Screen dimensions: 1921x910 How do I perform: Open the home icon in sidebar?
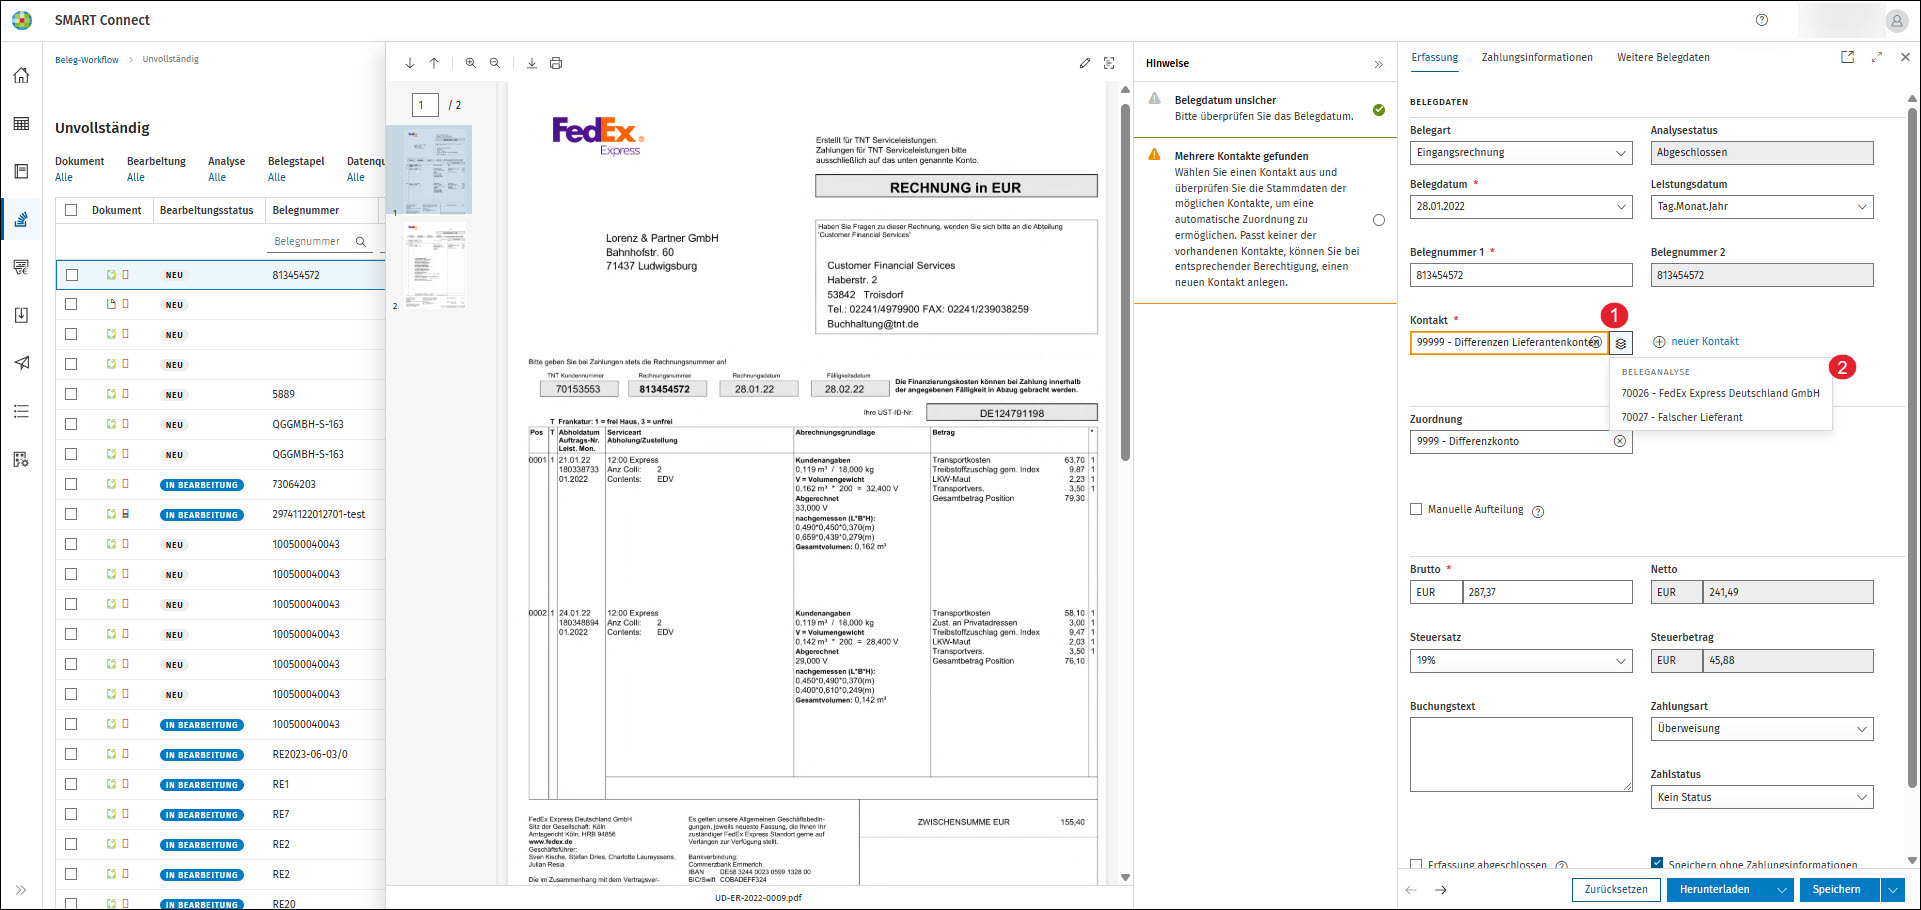[x=21, y=75]
